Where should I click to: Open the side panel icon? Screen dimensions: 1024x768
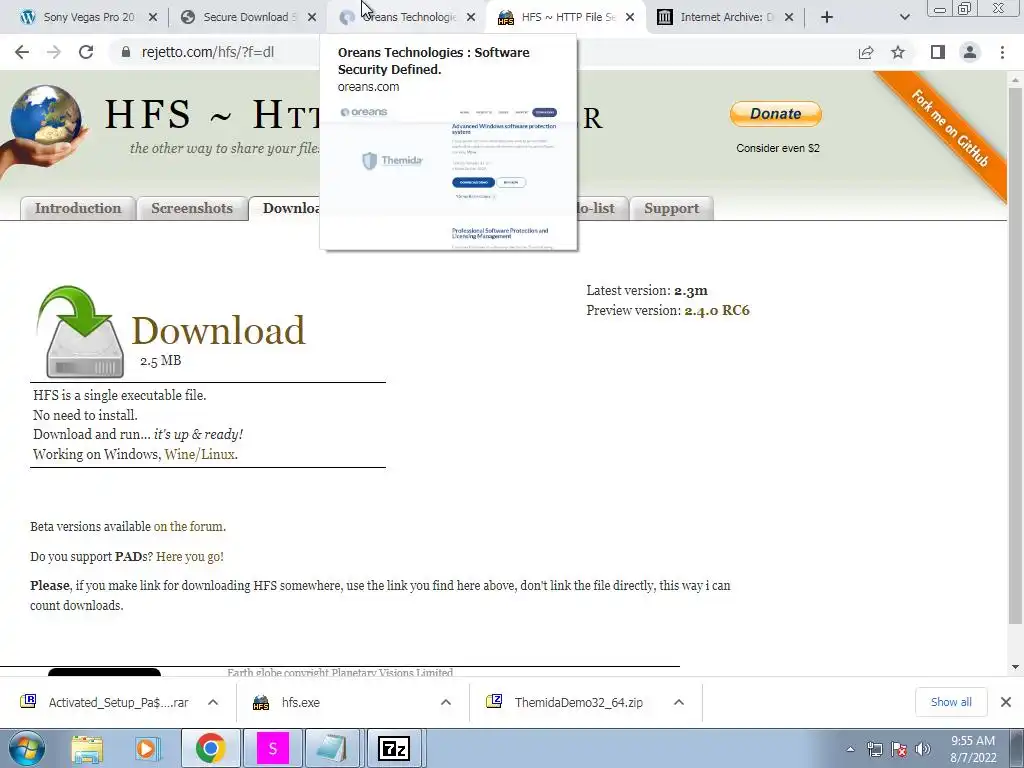pyautogui.click(x=938, y=52)
